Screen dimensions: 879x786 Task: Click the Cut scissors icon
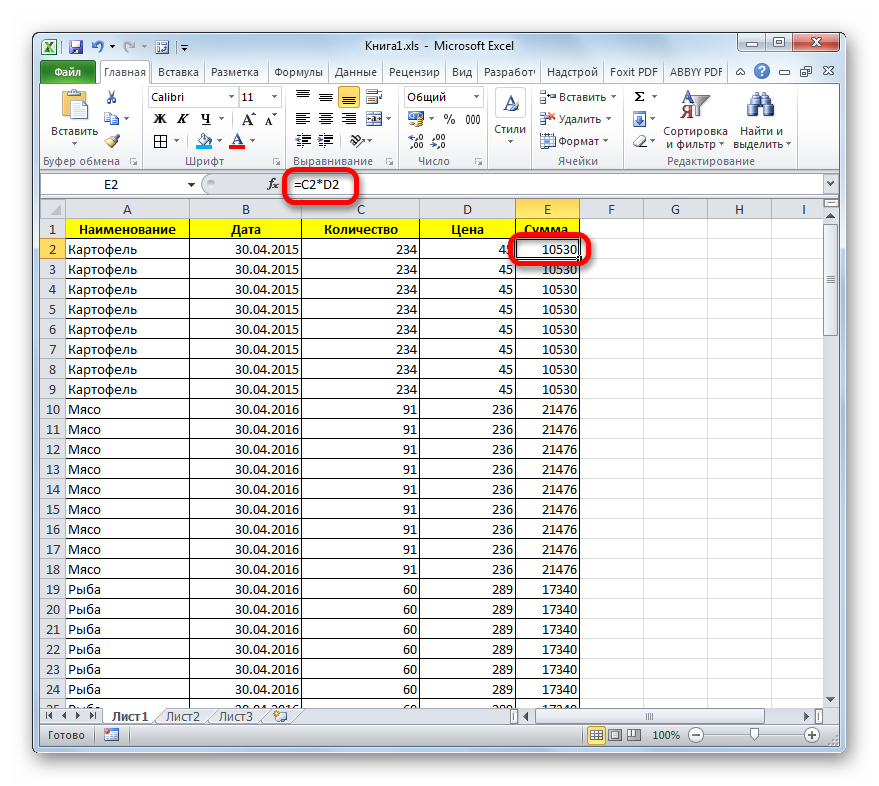(112, 98)
